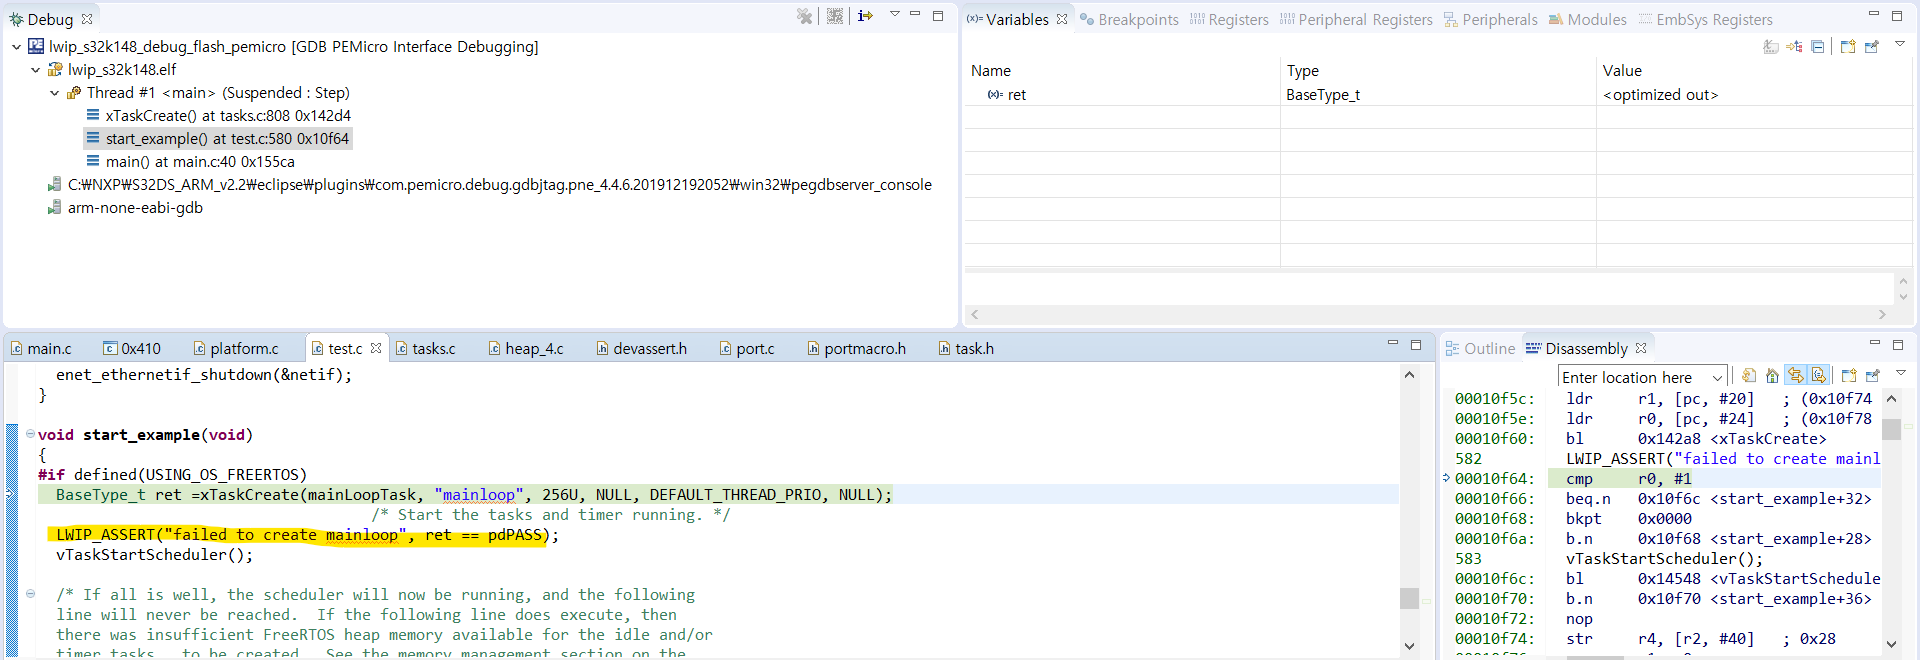This screenshot has height=660, width=1920.
Task: Click Collapse All icon in Variables view
Action: (x=1818, y=47)
